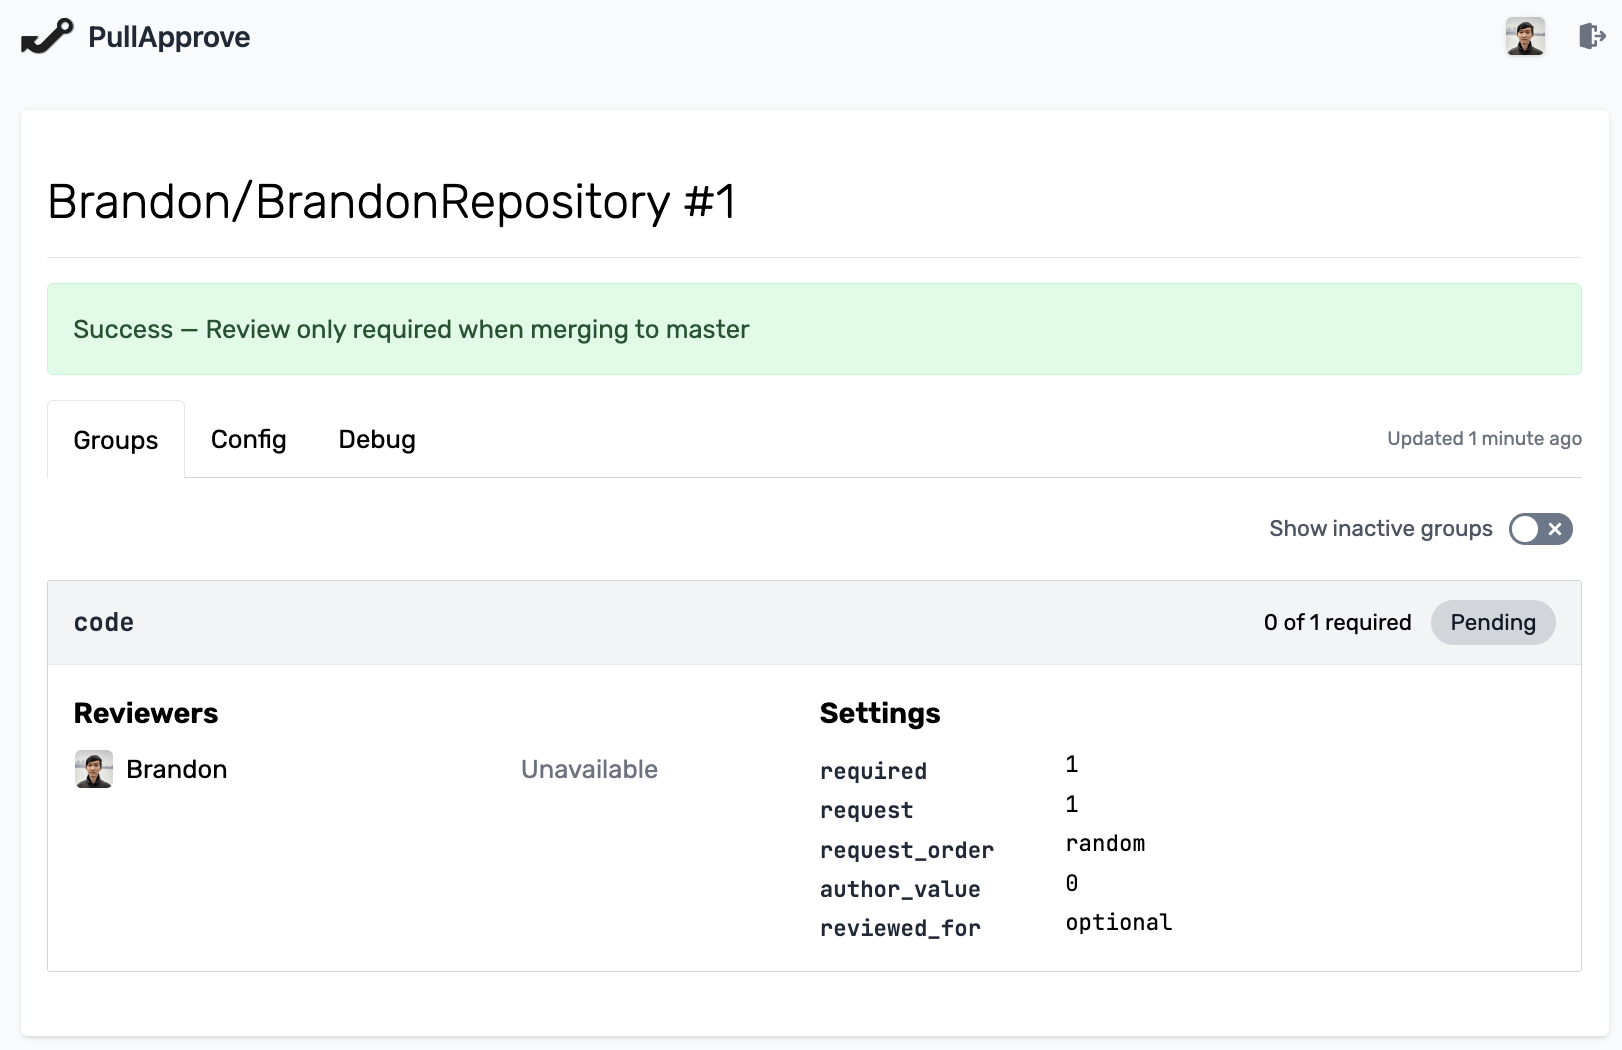Click the logout icon
Viewport: 1622px width, 1050px height.
[1591, 37]
